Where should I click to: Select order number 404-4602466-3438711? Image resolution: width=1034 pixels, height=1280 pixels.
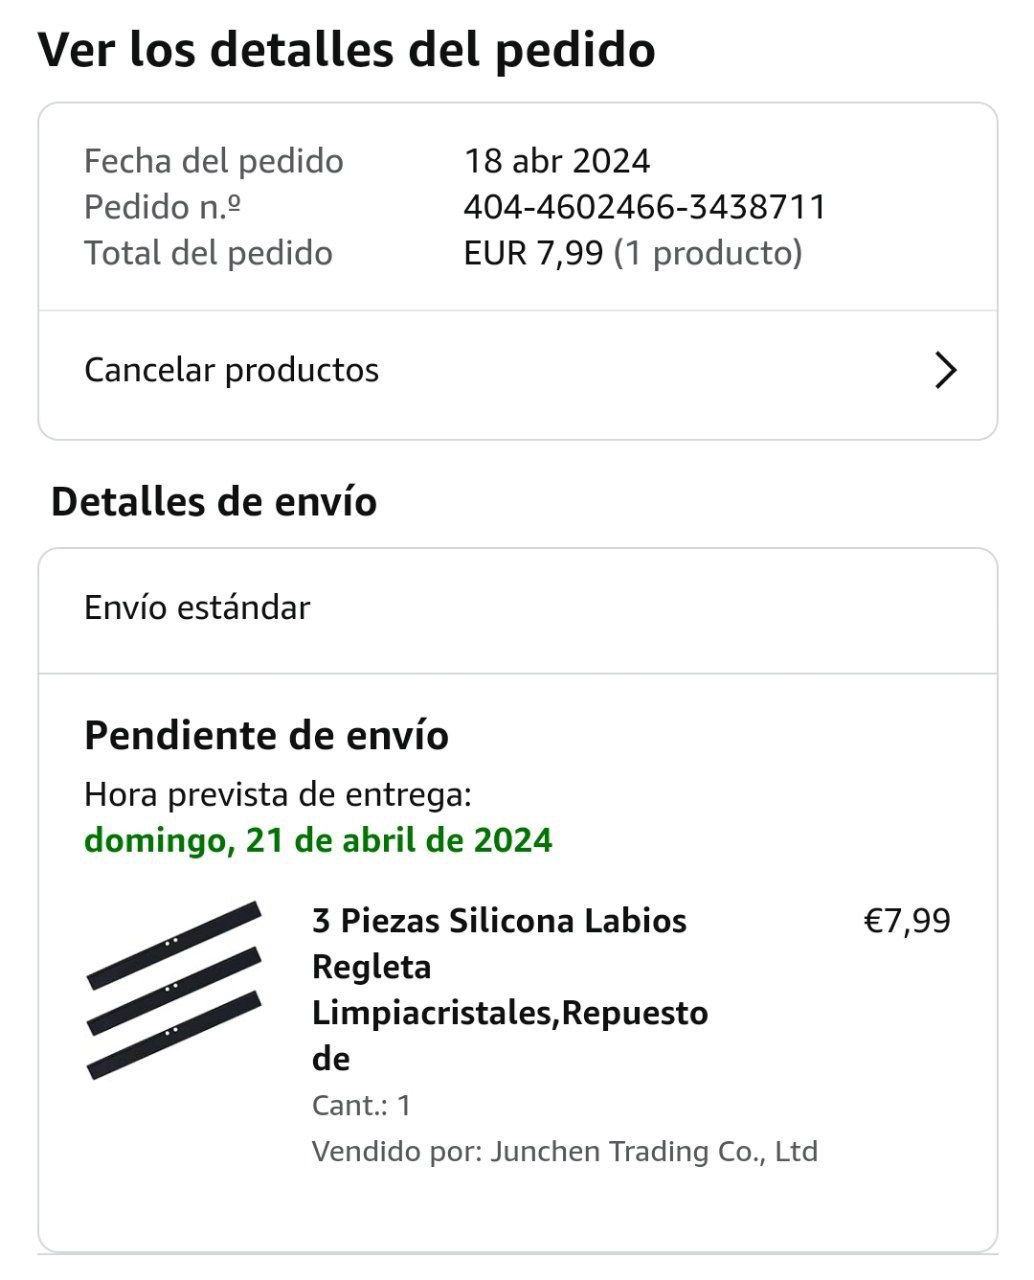[x=645, y=207]
